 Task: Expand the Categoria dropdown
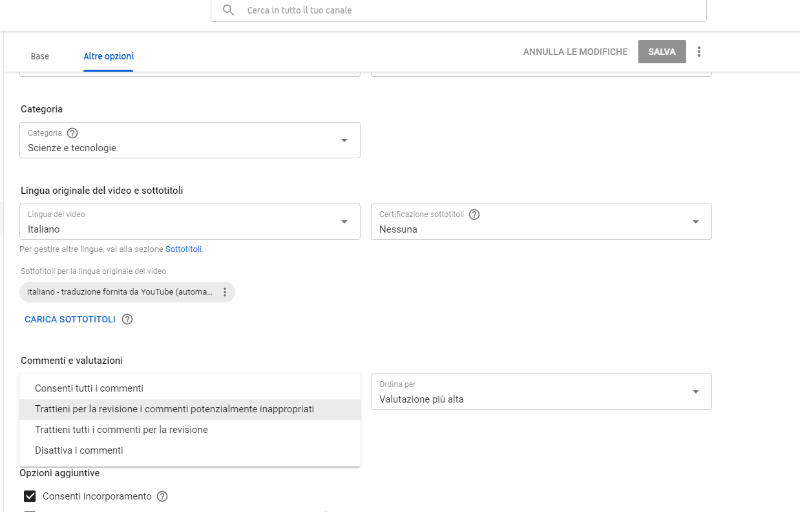[x=344, y=140]
